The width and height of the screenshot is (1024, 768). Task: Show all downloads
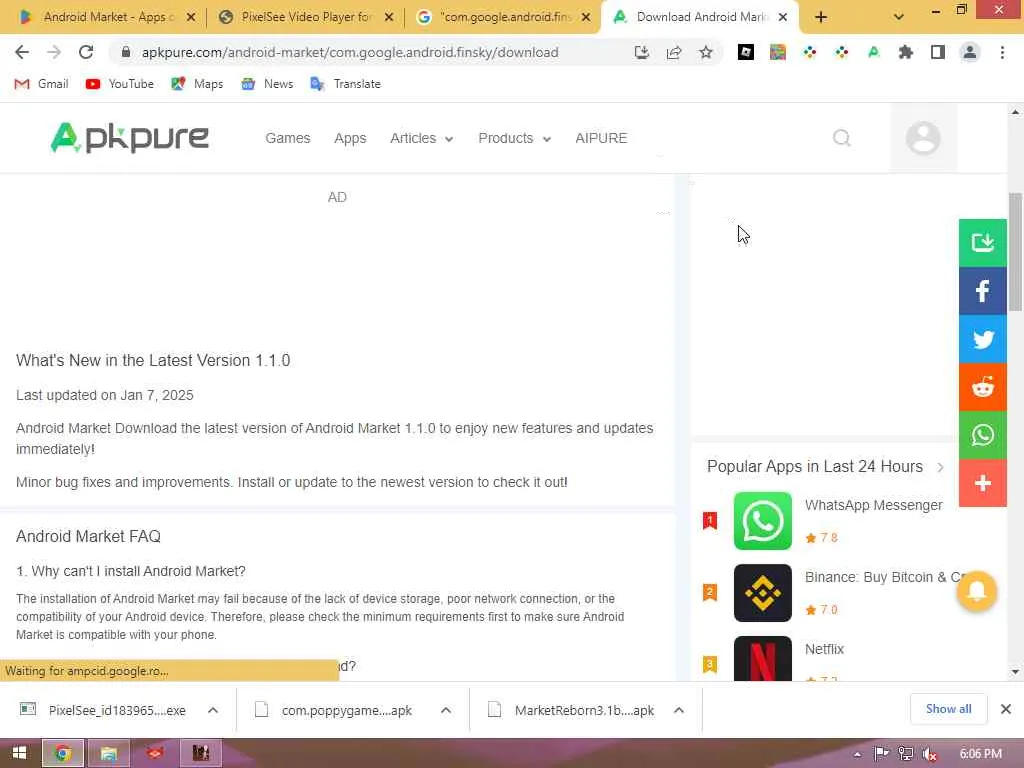[x=948, y=709]
